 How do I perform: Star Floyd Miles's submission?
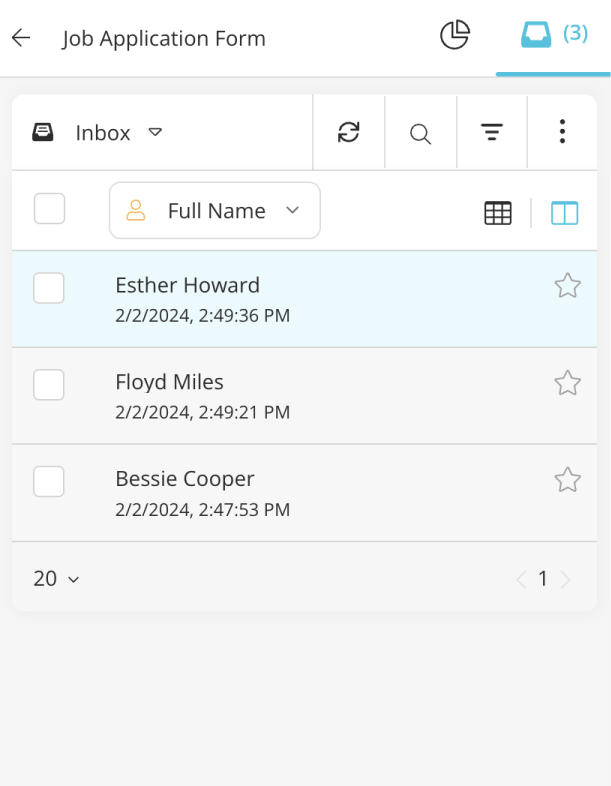coord(567,383)
